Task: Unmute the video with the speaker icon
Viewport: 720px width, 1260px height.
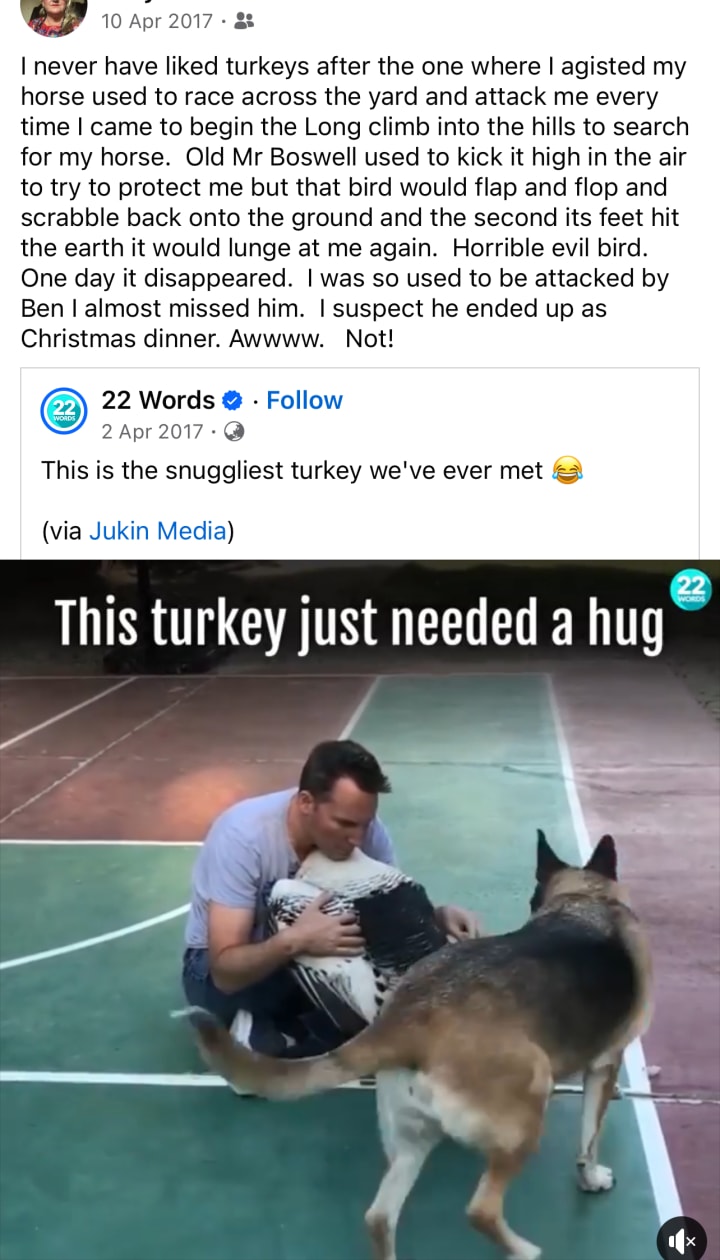Action: click(x=682, y=1240)
